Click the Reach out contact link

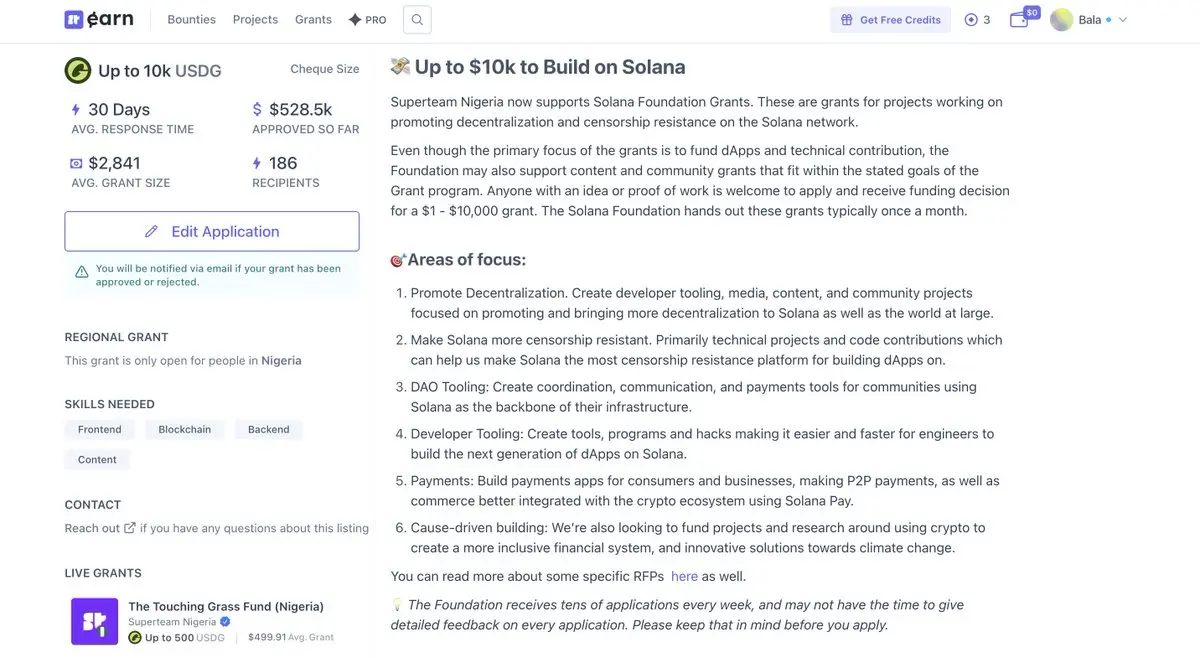[92, 528]
